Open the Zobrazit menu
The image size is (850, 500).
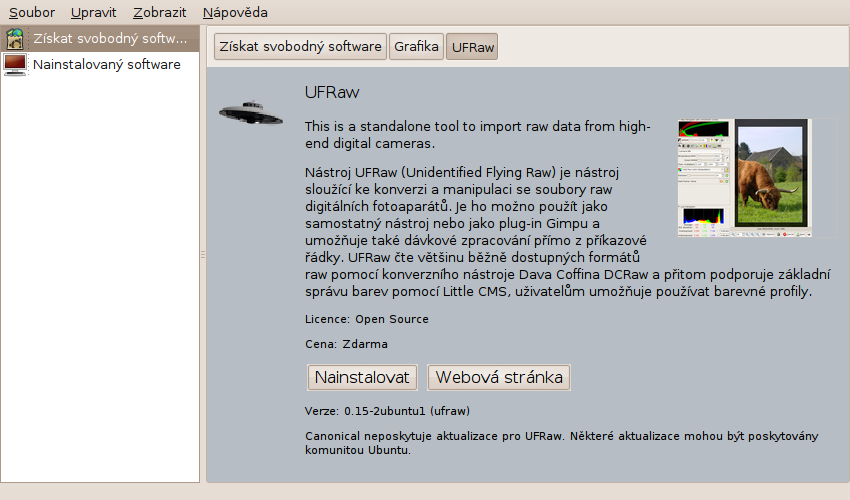(x=159, y=12)
